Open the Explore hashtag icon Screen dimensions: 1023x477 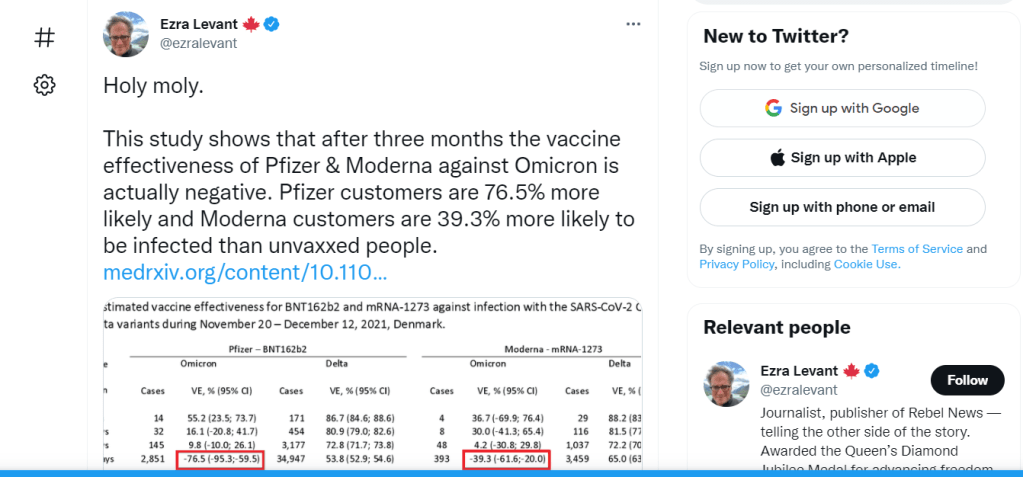pyautogui.click(x=44, y=38)
